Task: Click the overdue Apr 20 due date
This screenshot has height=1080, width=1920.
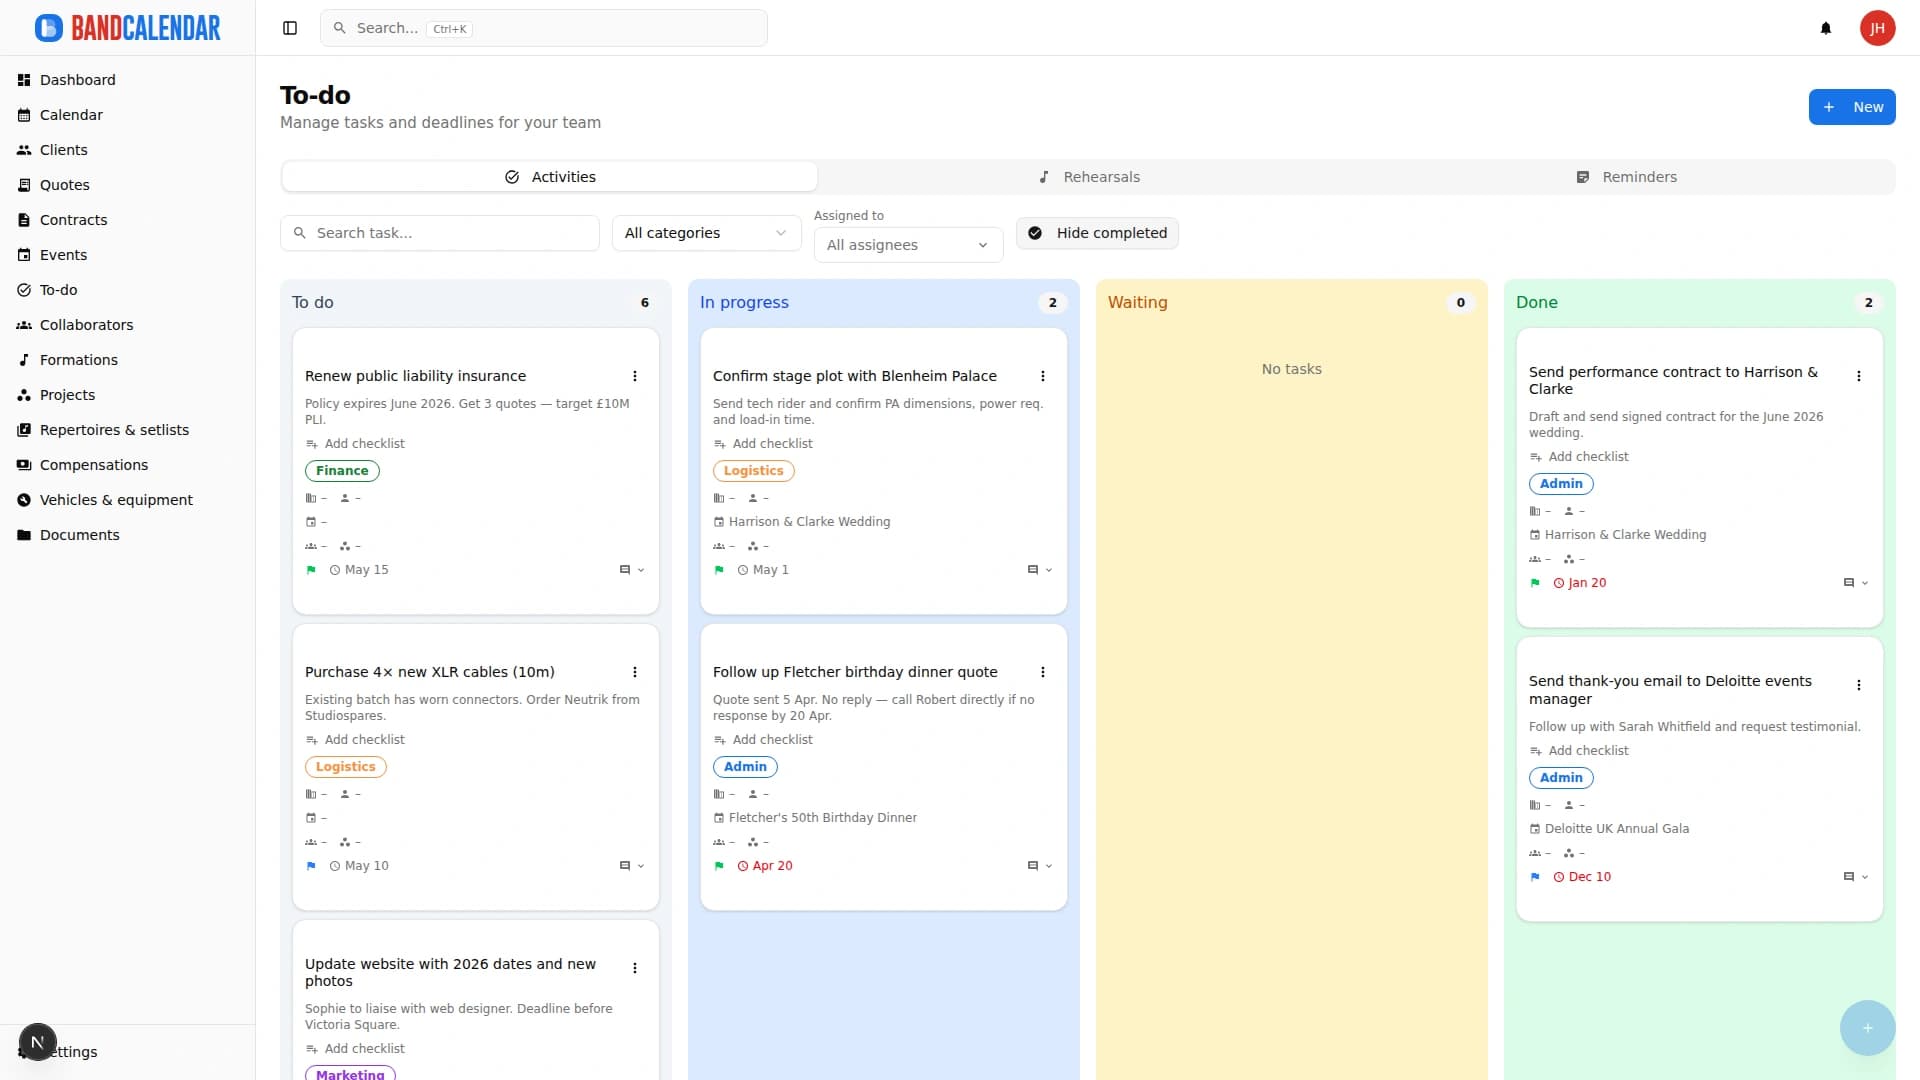Action: (765, 866)
